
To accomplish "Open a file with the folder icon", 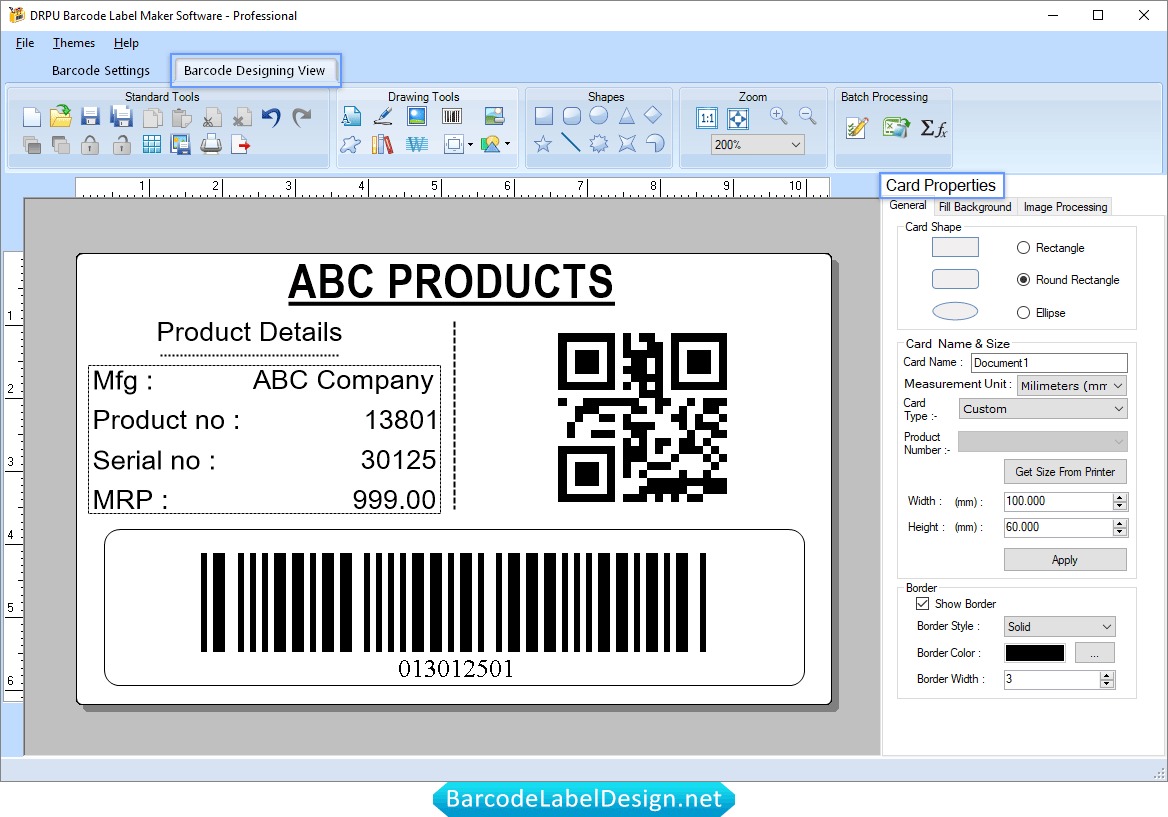I will (x=61, y=116).
